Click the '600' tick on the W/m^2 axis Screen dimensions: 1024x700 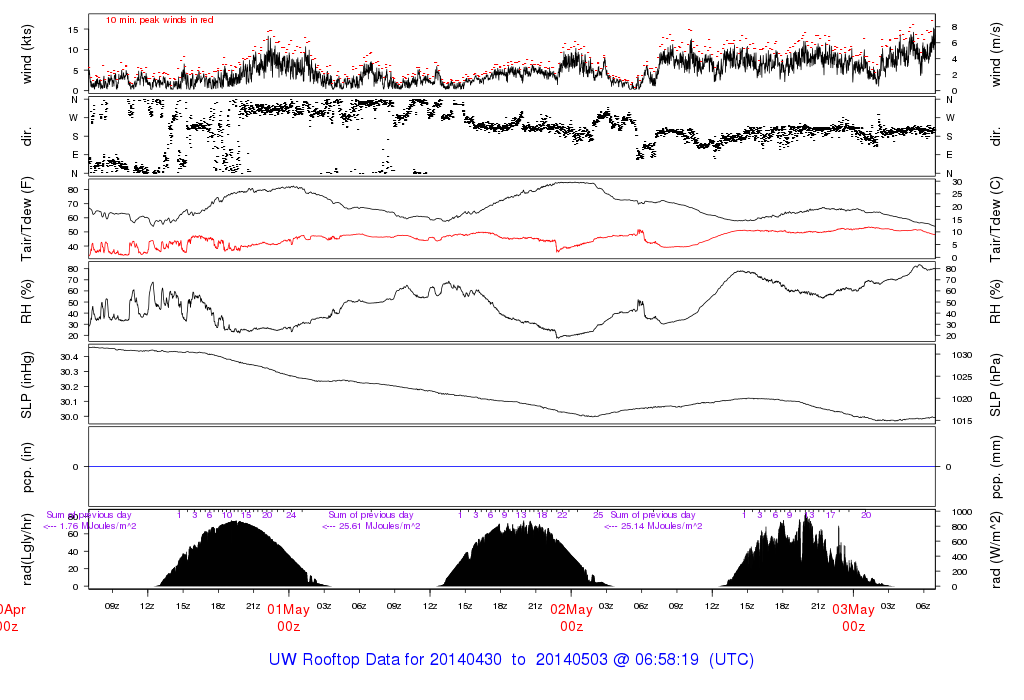coord(959,542)
